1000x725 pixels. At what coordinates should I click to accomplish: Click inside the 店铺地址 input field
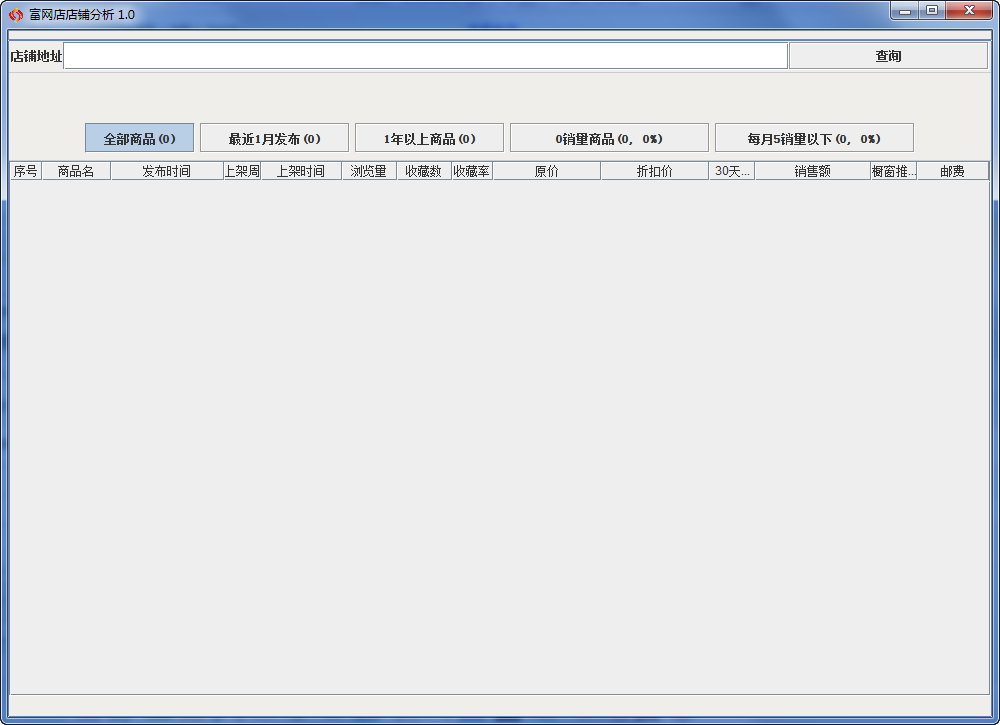425,56
